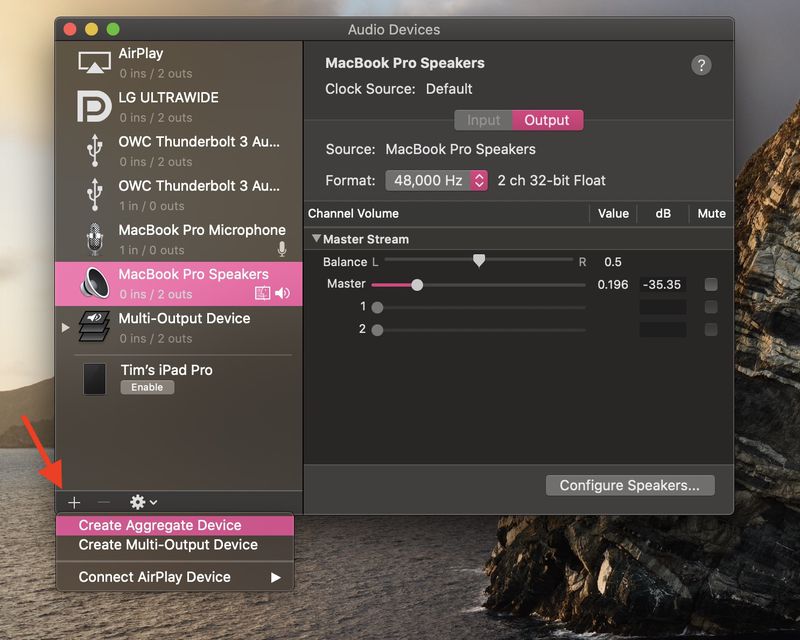Click the channel 2 volume slider knob
This screenshot has width=800, height=640.
pyautogui.click(x=377, y=330)
